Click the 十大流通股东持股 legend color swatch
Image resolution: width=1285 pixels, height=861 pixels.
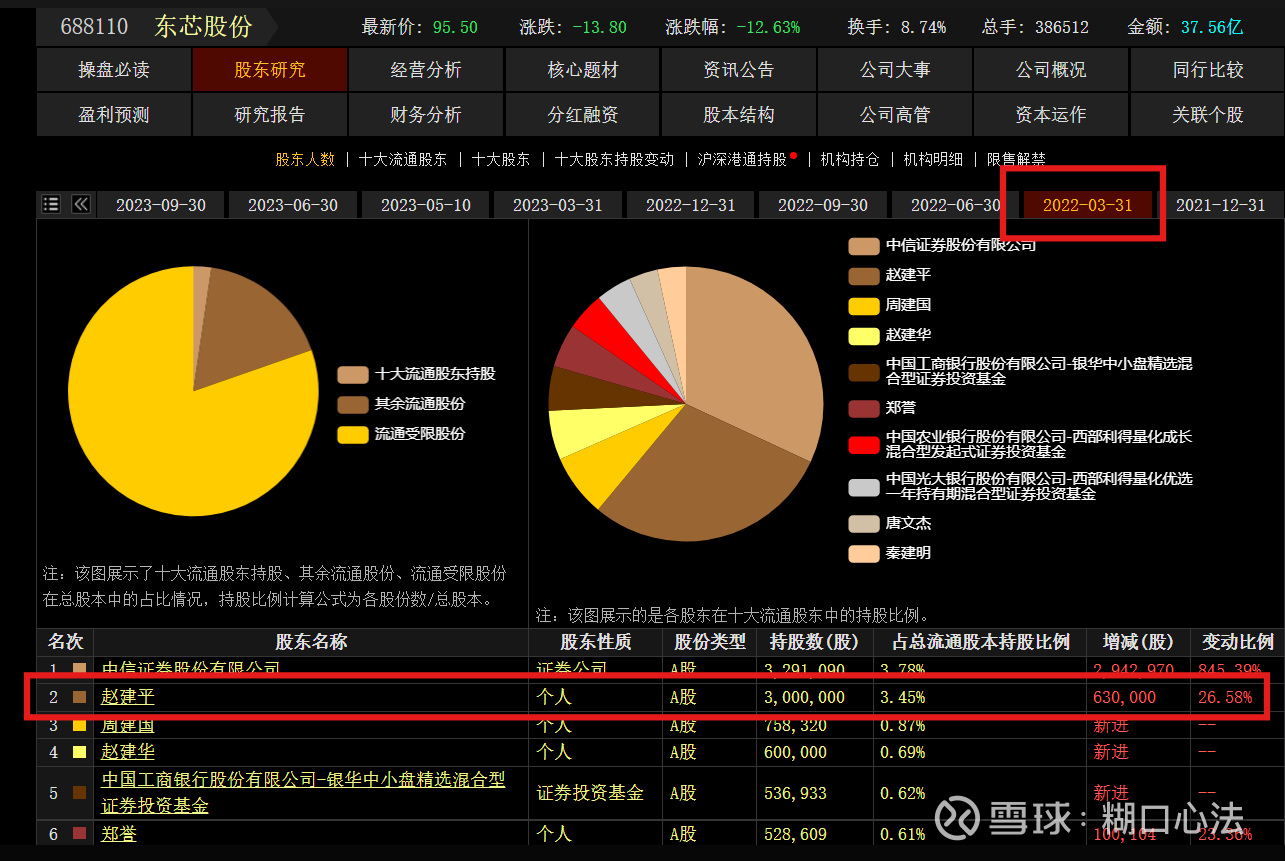point(353,374)
